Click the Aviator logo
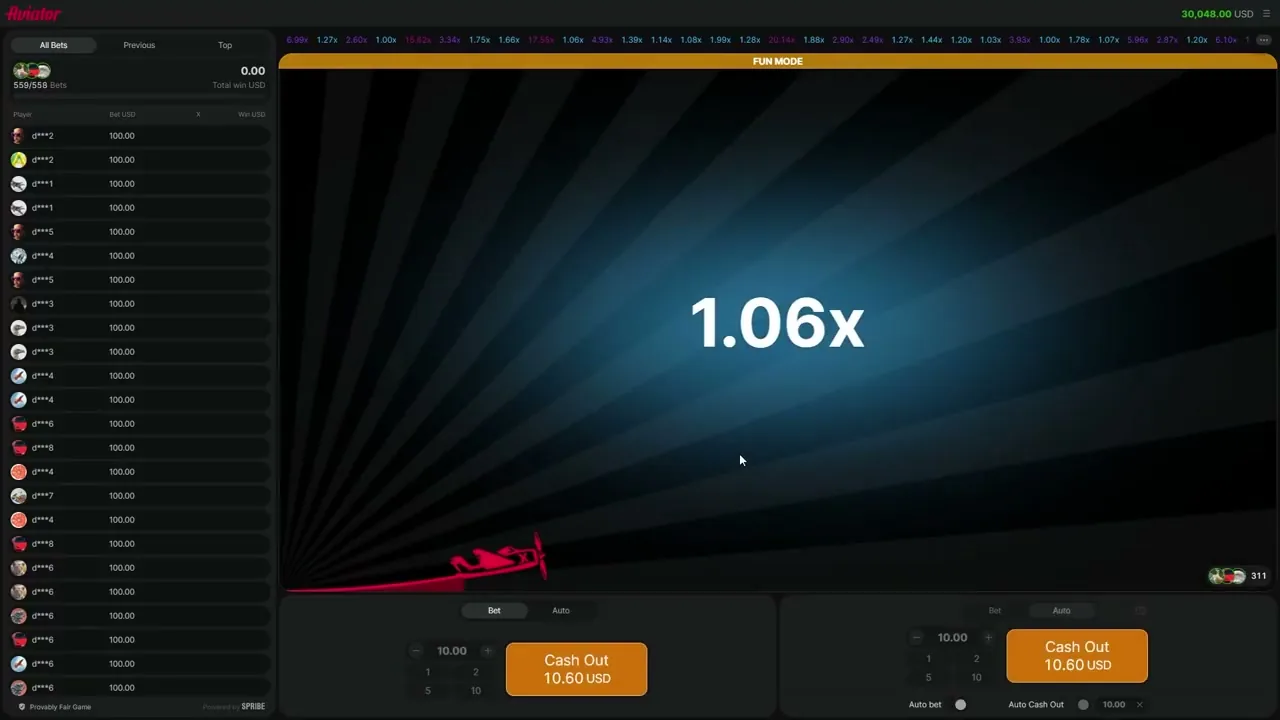 pyautogui.click(x=34, y=14)
